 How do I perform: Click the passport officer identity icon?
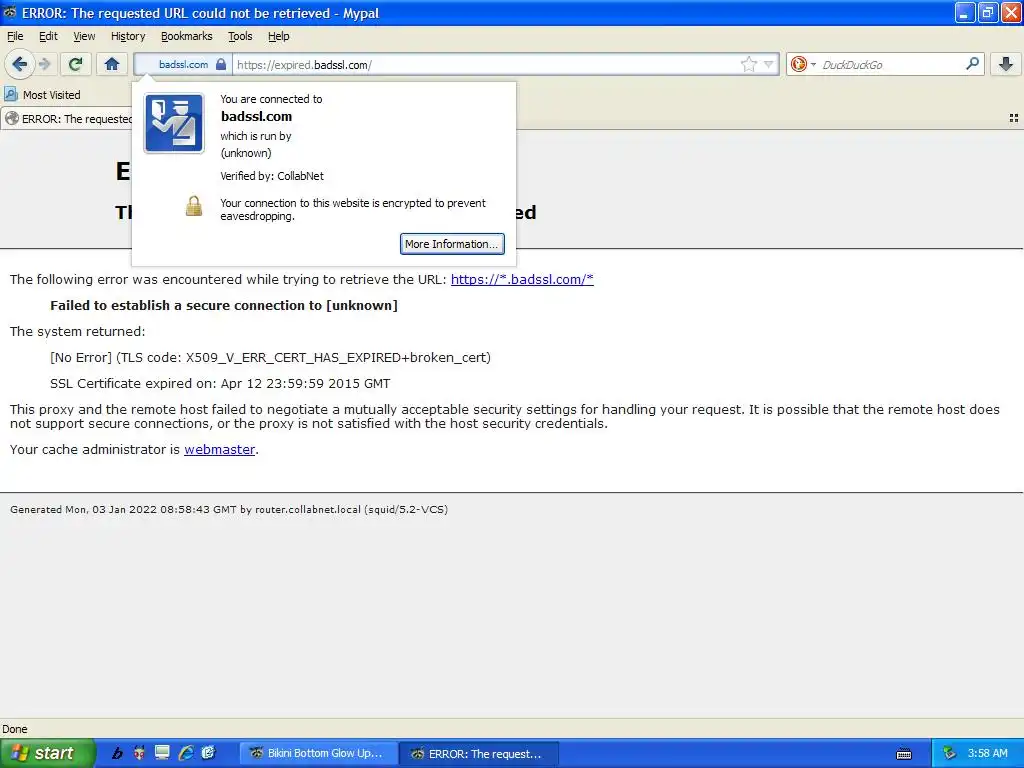pos(174,123)
